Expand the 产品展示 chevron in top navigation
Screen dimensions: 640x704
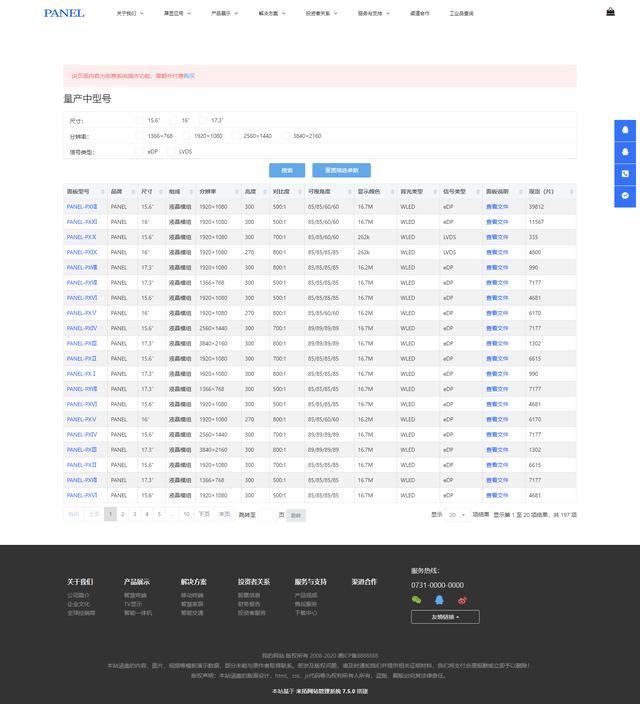coord(236,13)
